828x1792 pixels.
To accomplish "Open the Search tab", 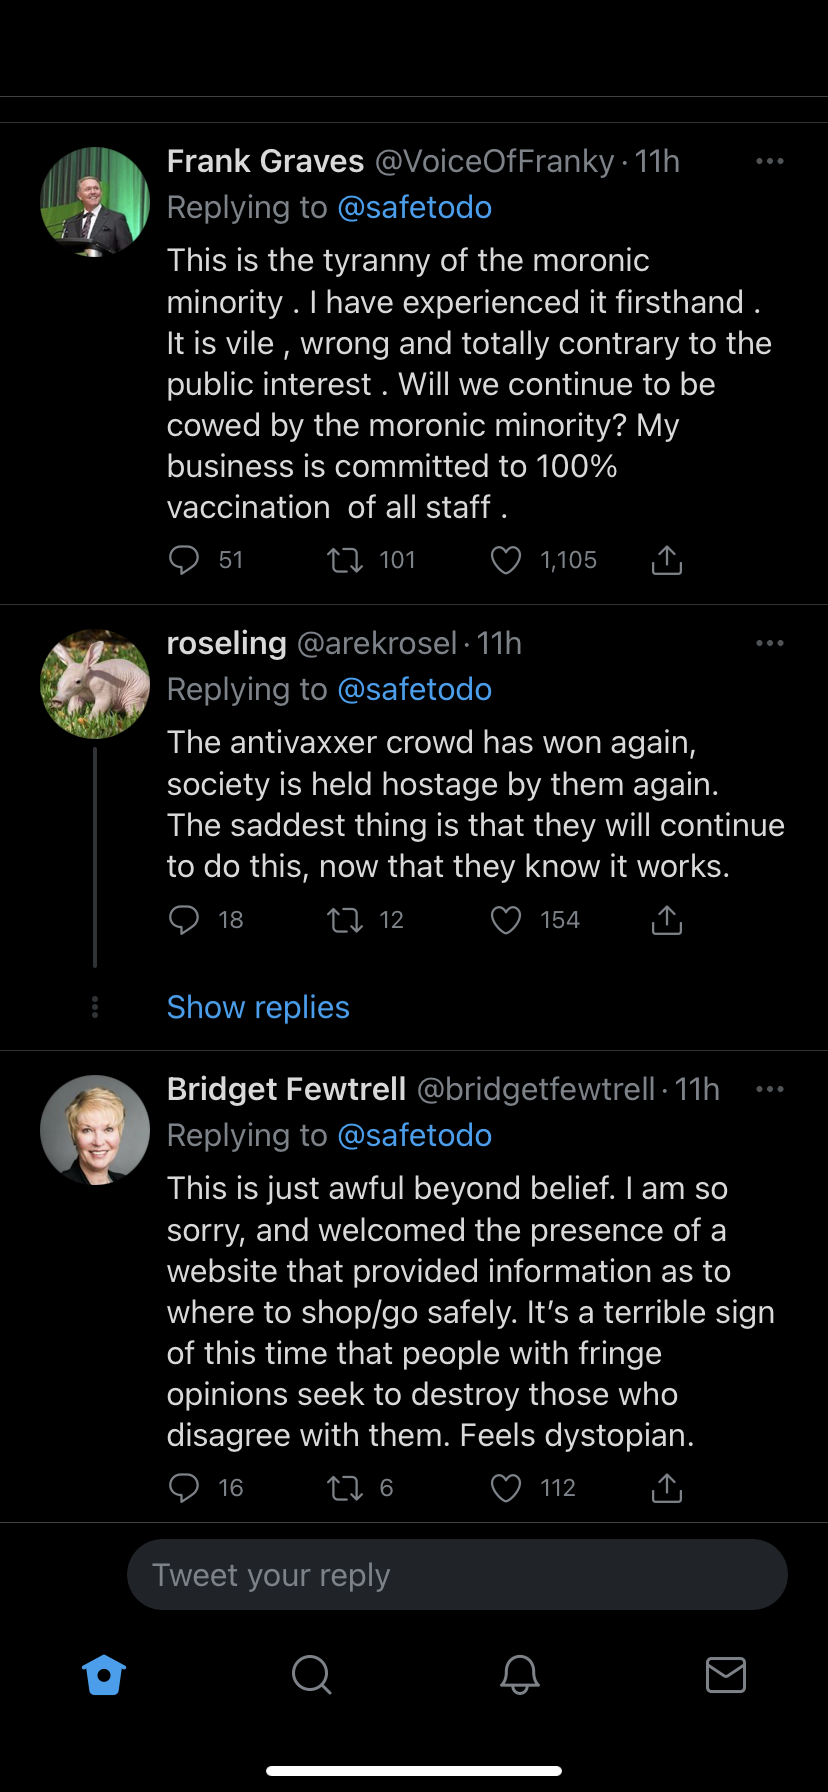I will (x=311, y=1674).
